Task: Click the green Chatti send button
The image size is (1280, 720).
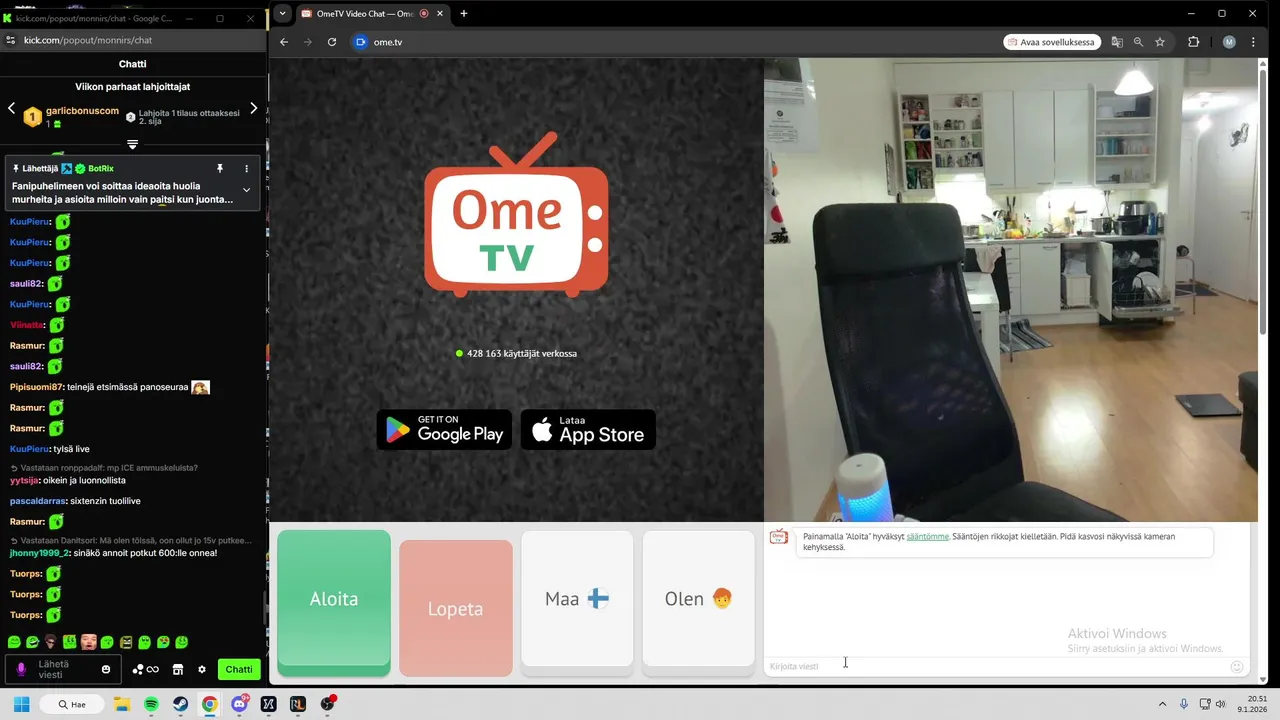Action: (x=239, y=669)
